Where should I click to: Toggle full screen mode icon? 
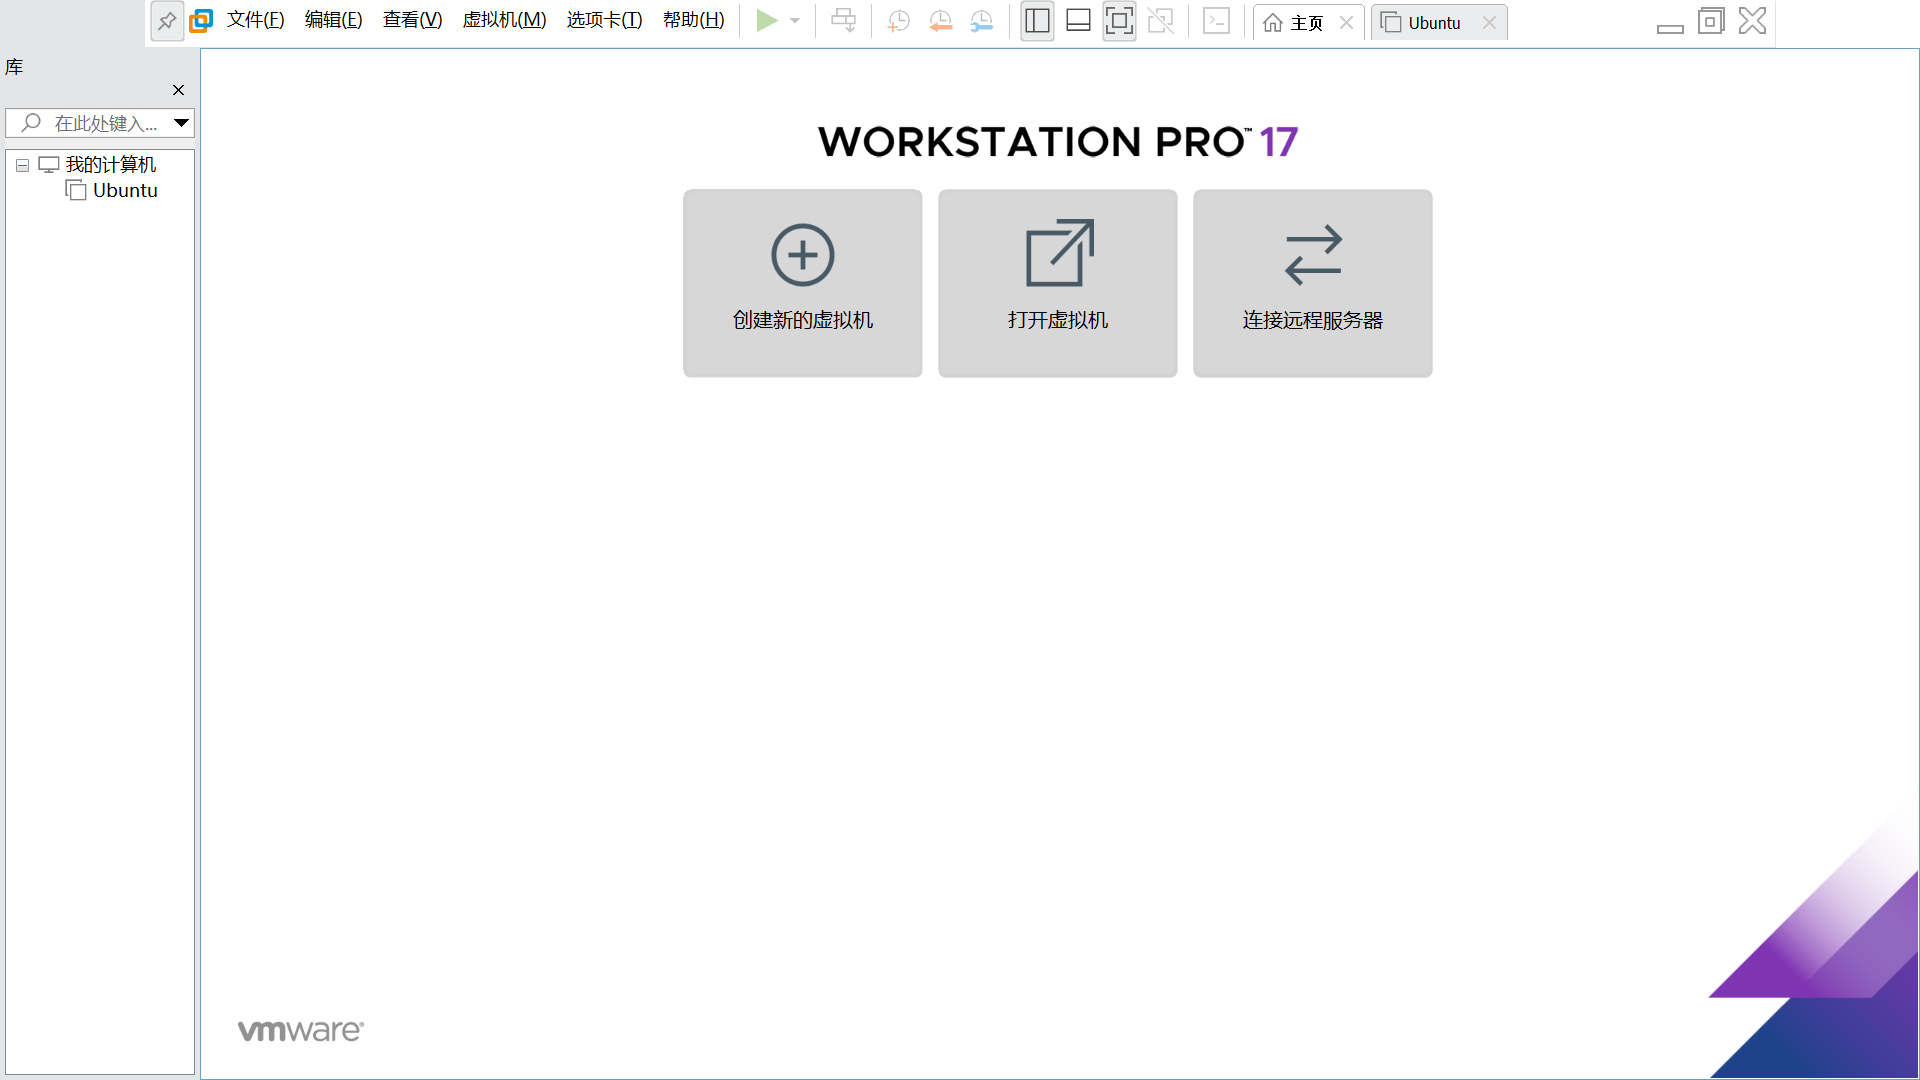(1119, 21)
